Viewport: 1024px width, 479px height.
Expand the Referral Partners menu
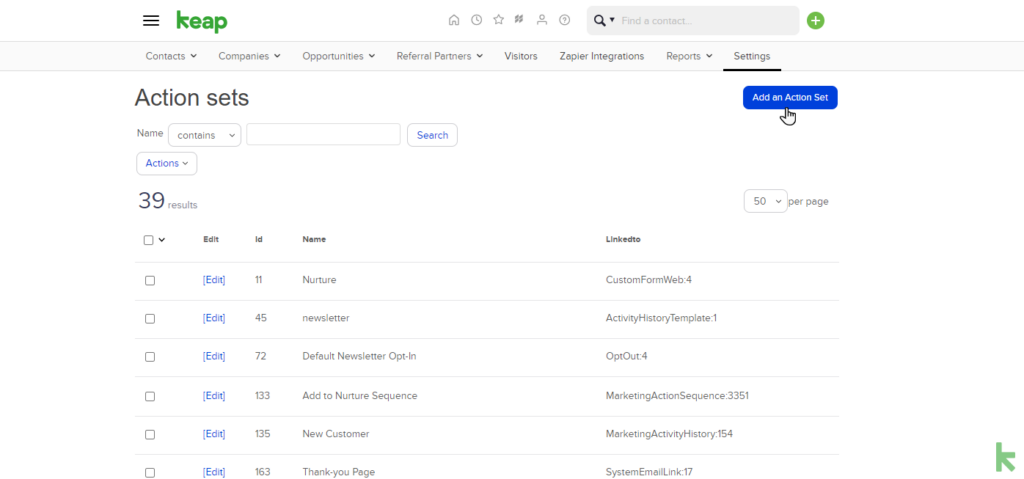tap(440, 56)
